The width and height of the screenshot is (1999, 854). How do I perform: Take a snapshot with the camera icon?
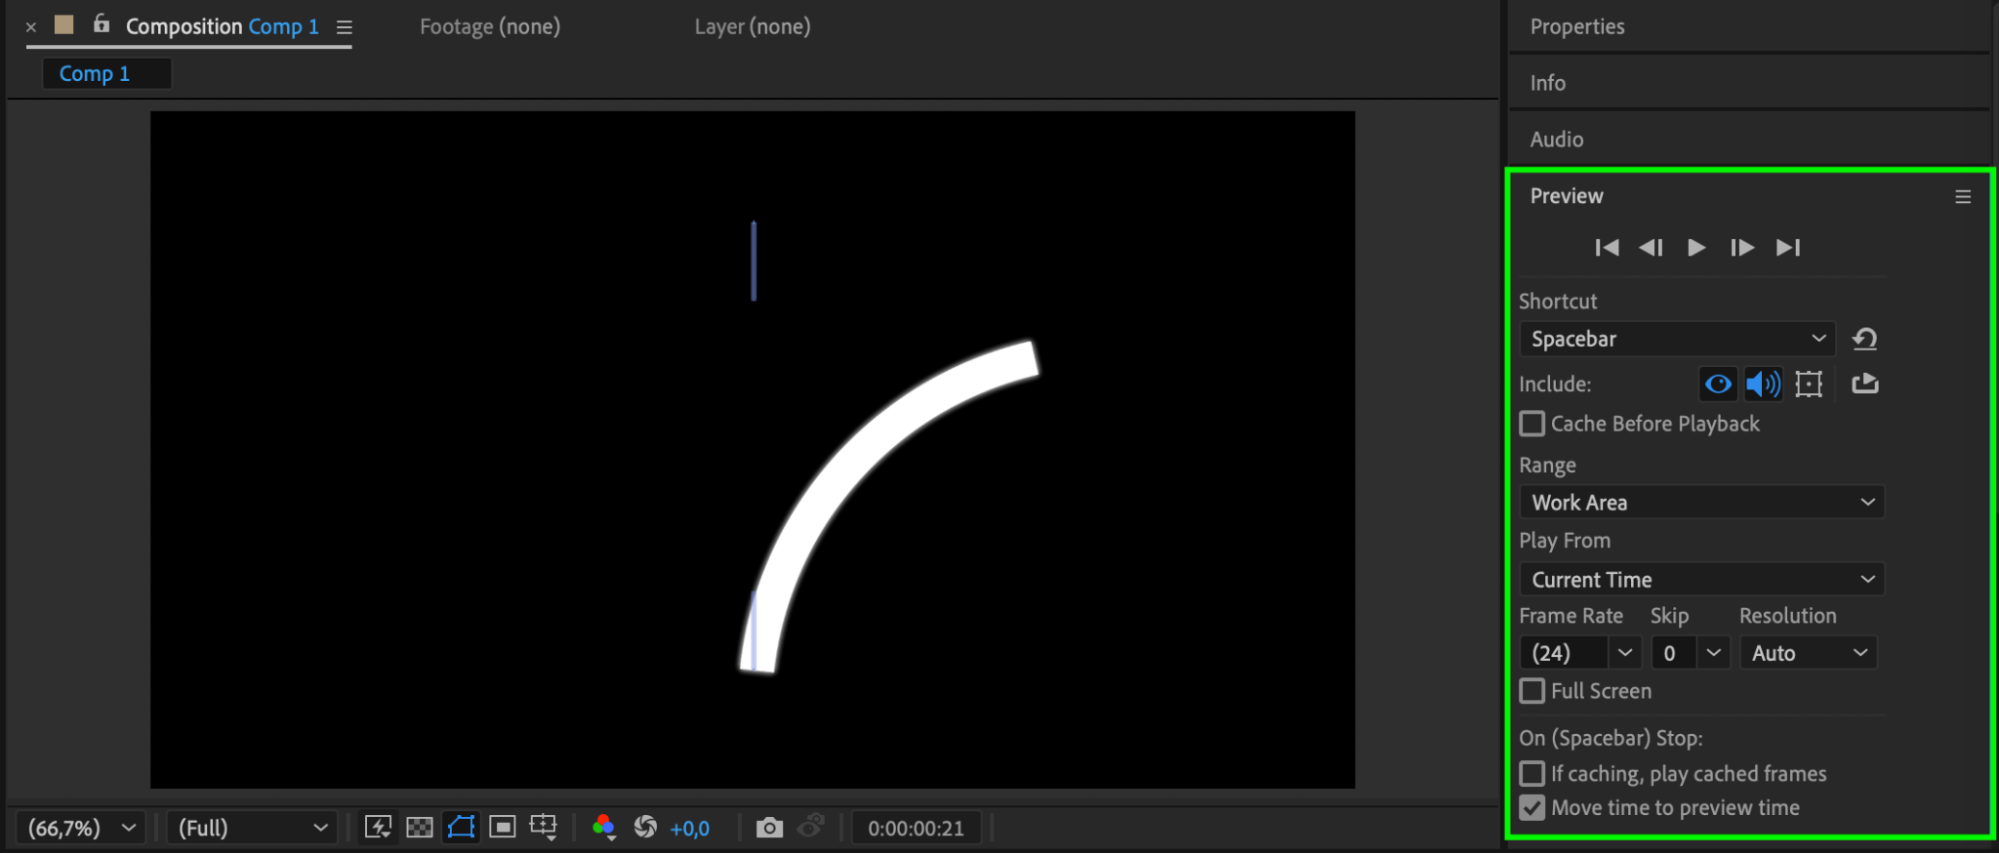769,827
